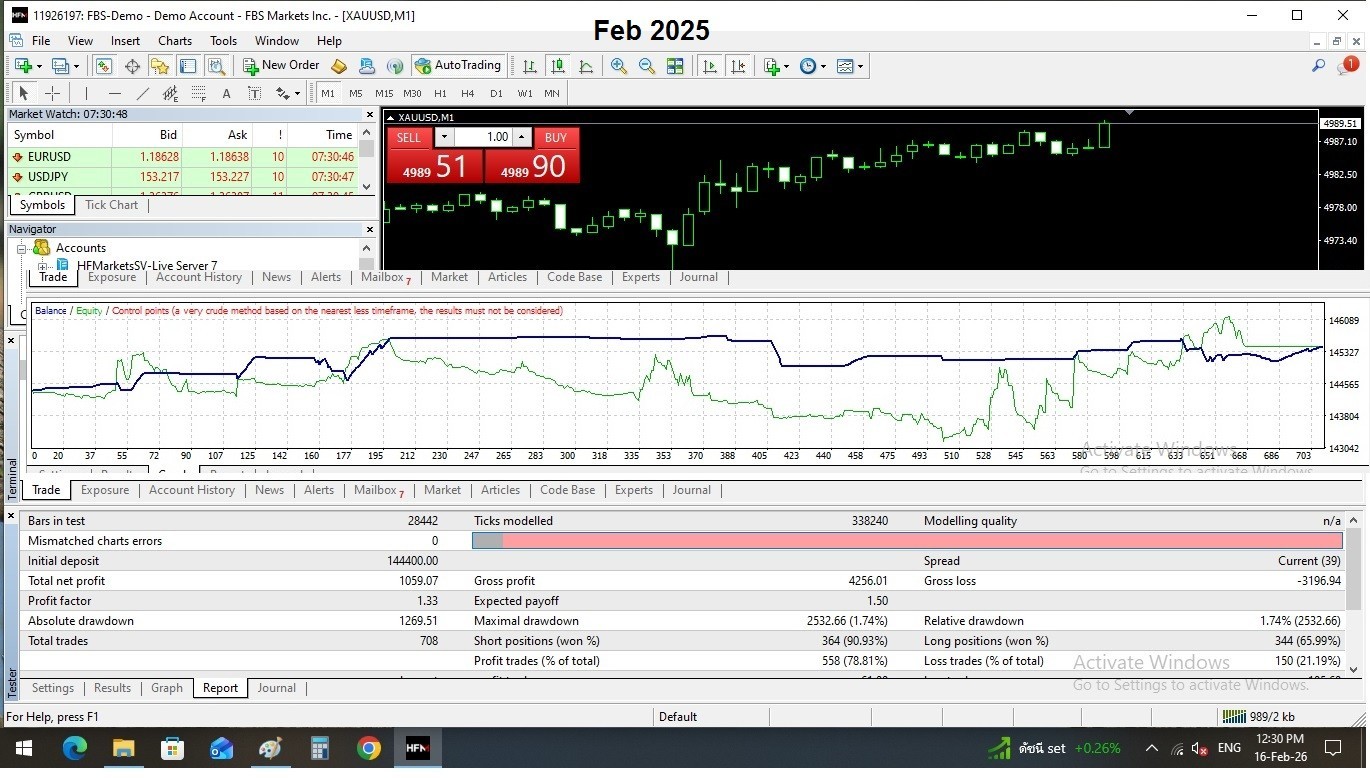The image size is (1370, 778).
Task: Click the Tile Windows icon
Action: [x=675, y=66]
